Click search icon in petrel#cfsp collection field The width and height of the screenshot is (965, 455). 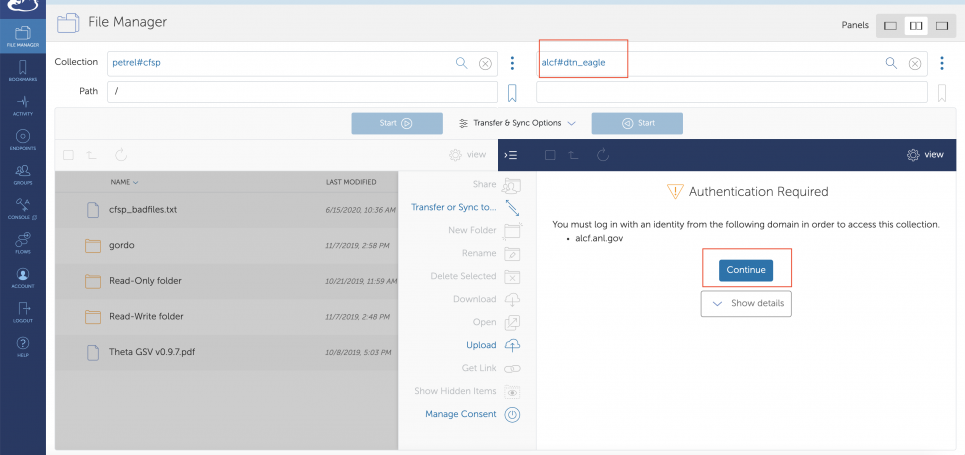[x=461, y=63]
